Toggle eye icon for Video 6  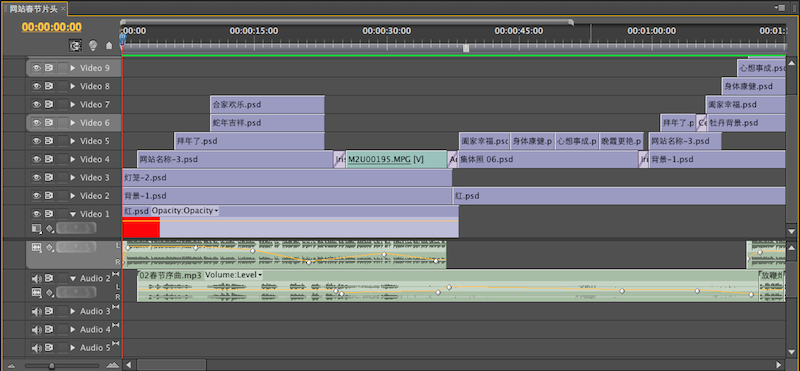[x=36, y=123]
